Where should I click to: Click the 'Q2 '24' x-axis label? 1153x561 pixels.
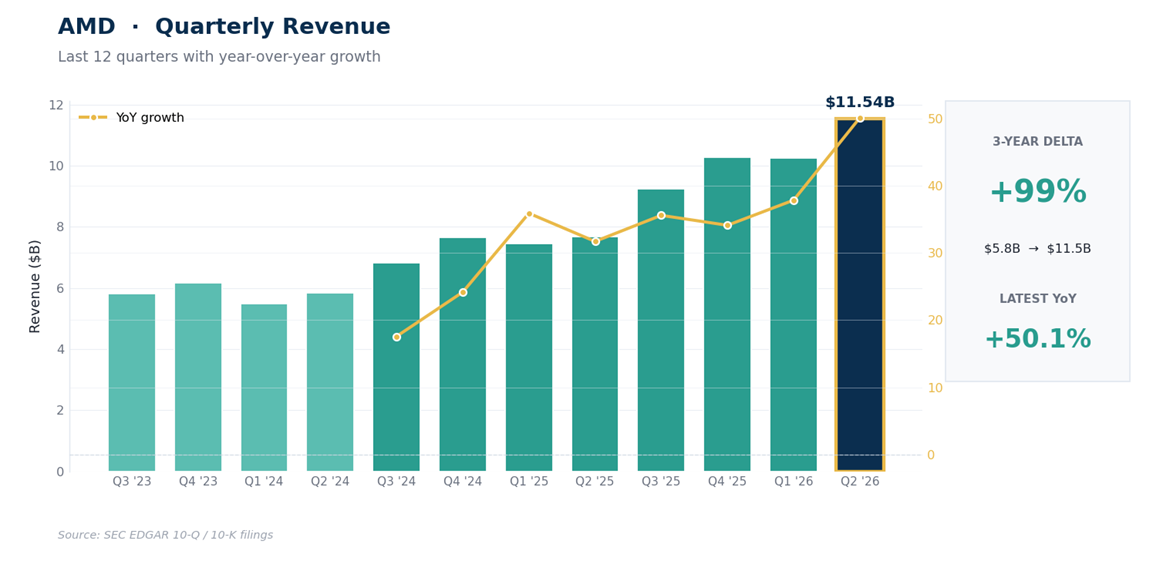click(x=330, y=482)
